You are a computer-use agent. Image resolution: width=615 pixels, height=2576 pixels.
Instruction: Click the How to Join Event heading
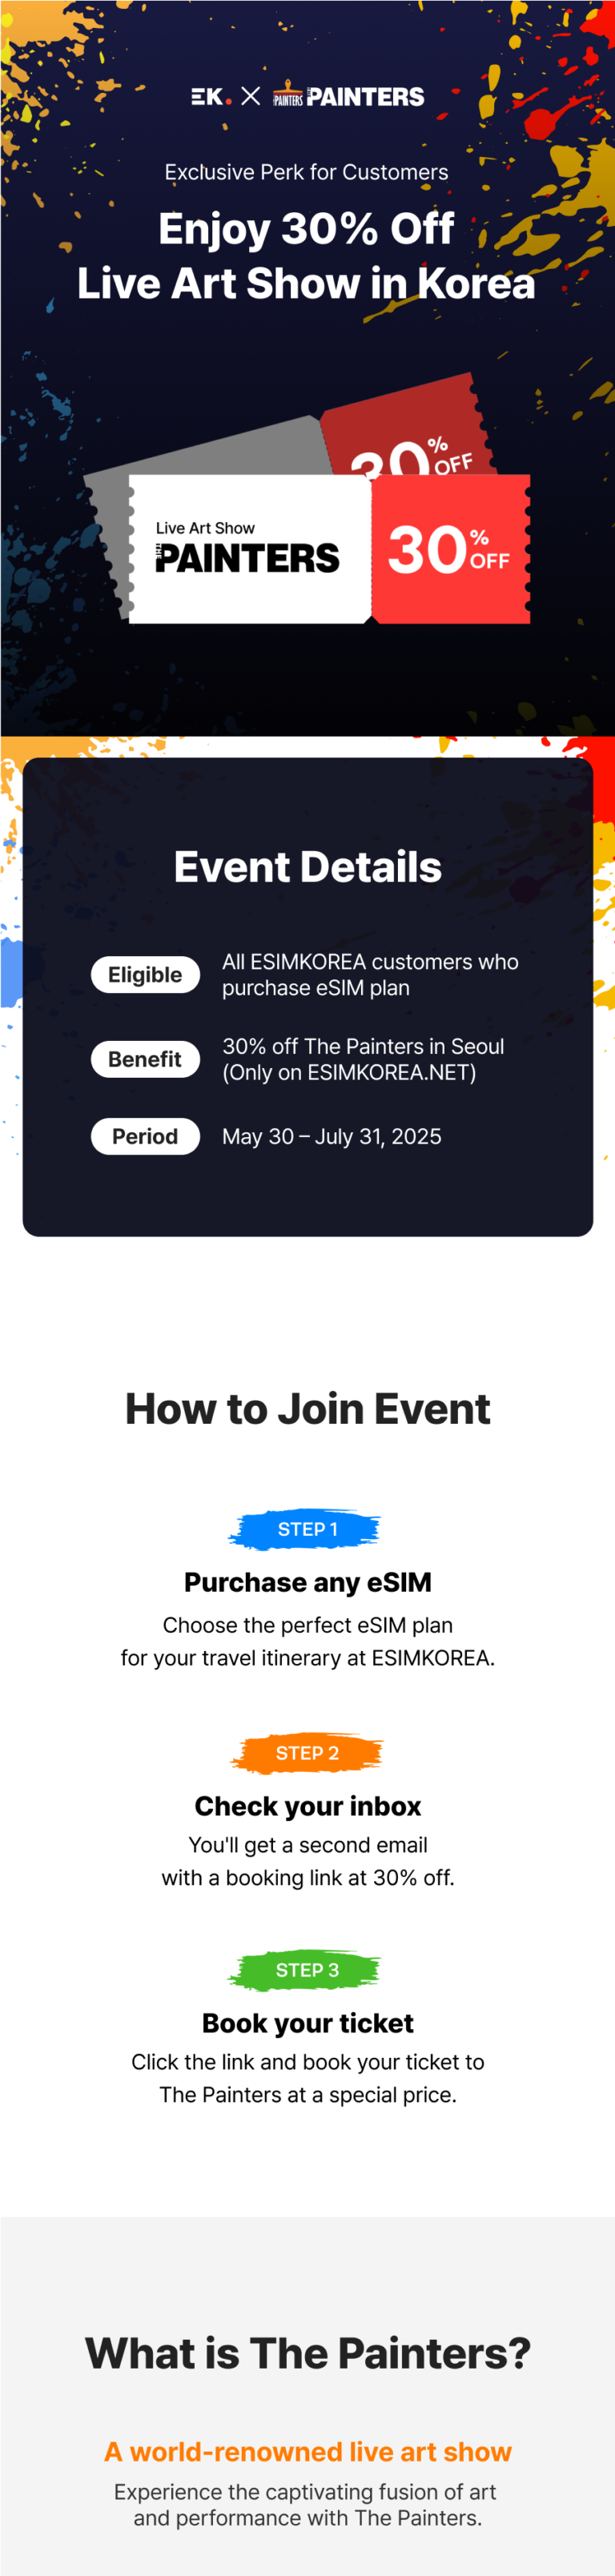308,1408
